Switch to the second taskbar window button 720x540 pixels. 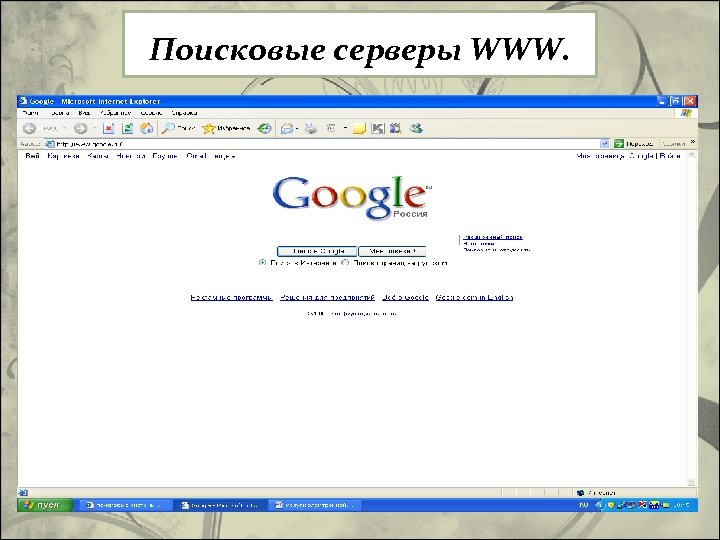[221, 505]
